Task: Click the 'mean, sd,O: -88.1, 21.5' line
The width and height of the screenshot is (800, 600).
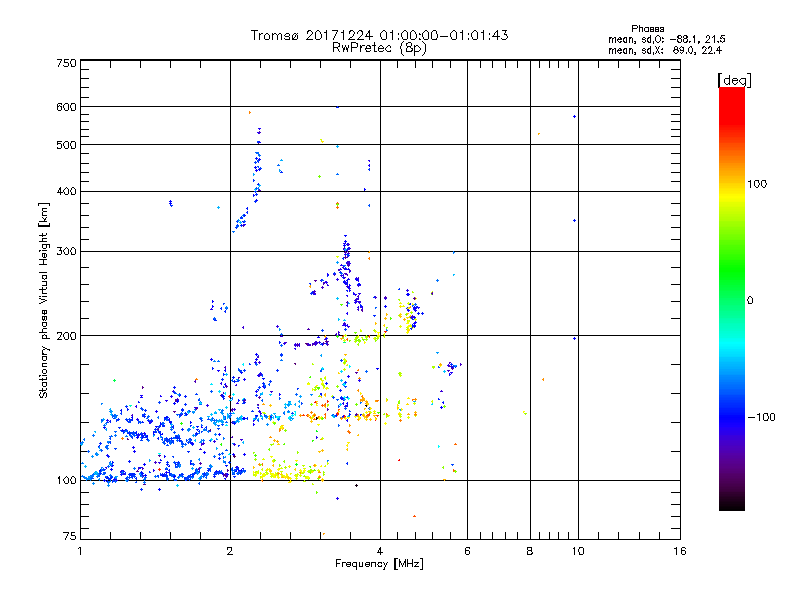Action: (666, 39)
